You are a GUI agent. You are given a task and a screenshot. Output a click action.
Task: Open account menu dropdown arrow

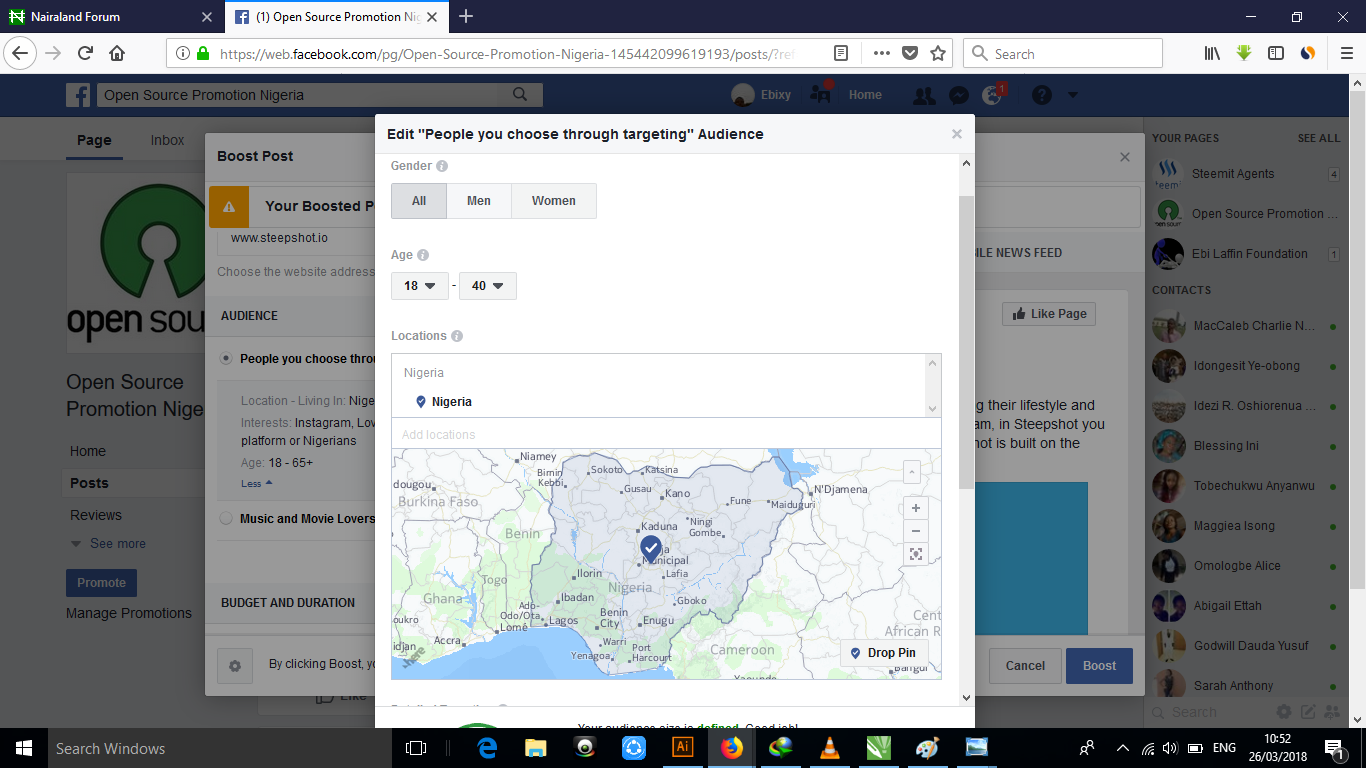click(1073, 95)
